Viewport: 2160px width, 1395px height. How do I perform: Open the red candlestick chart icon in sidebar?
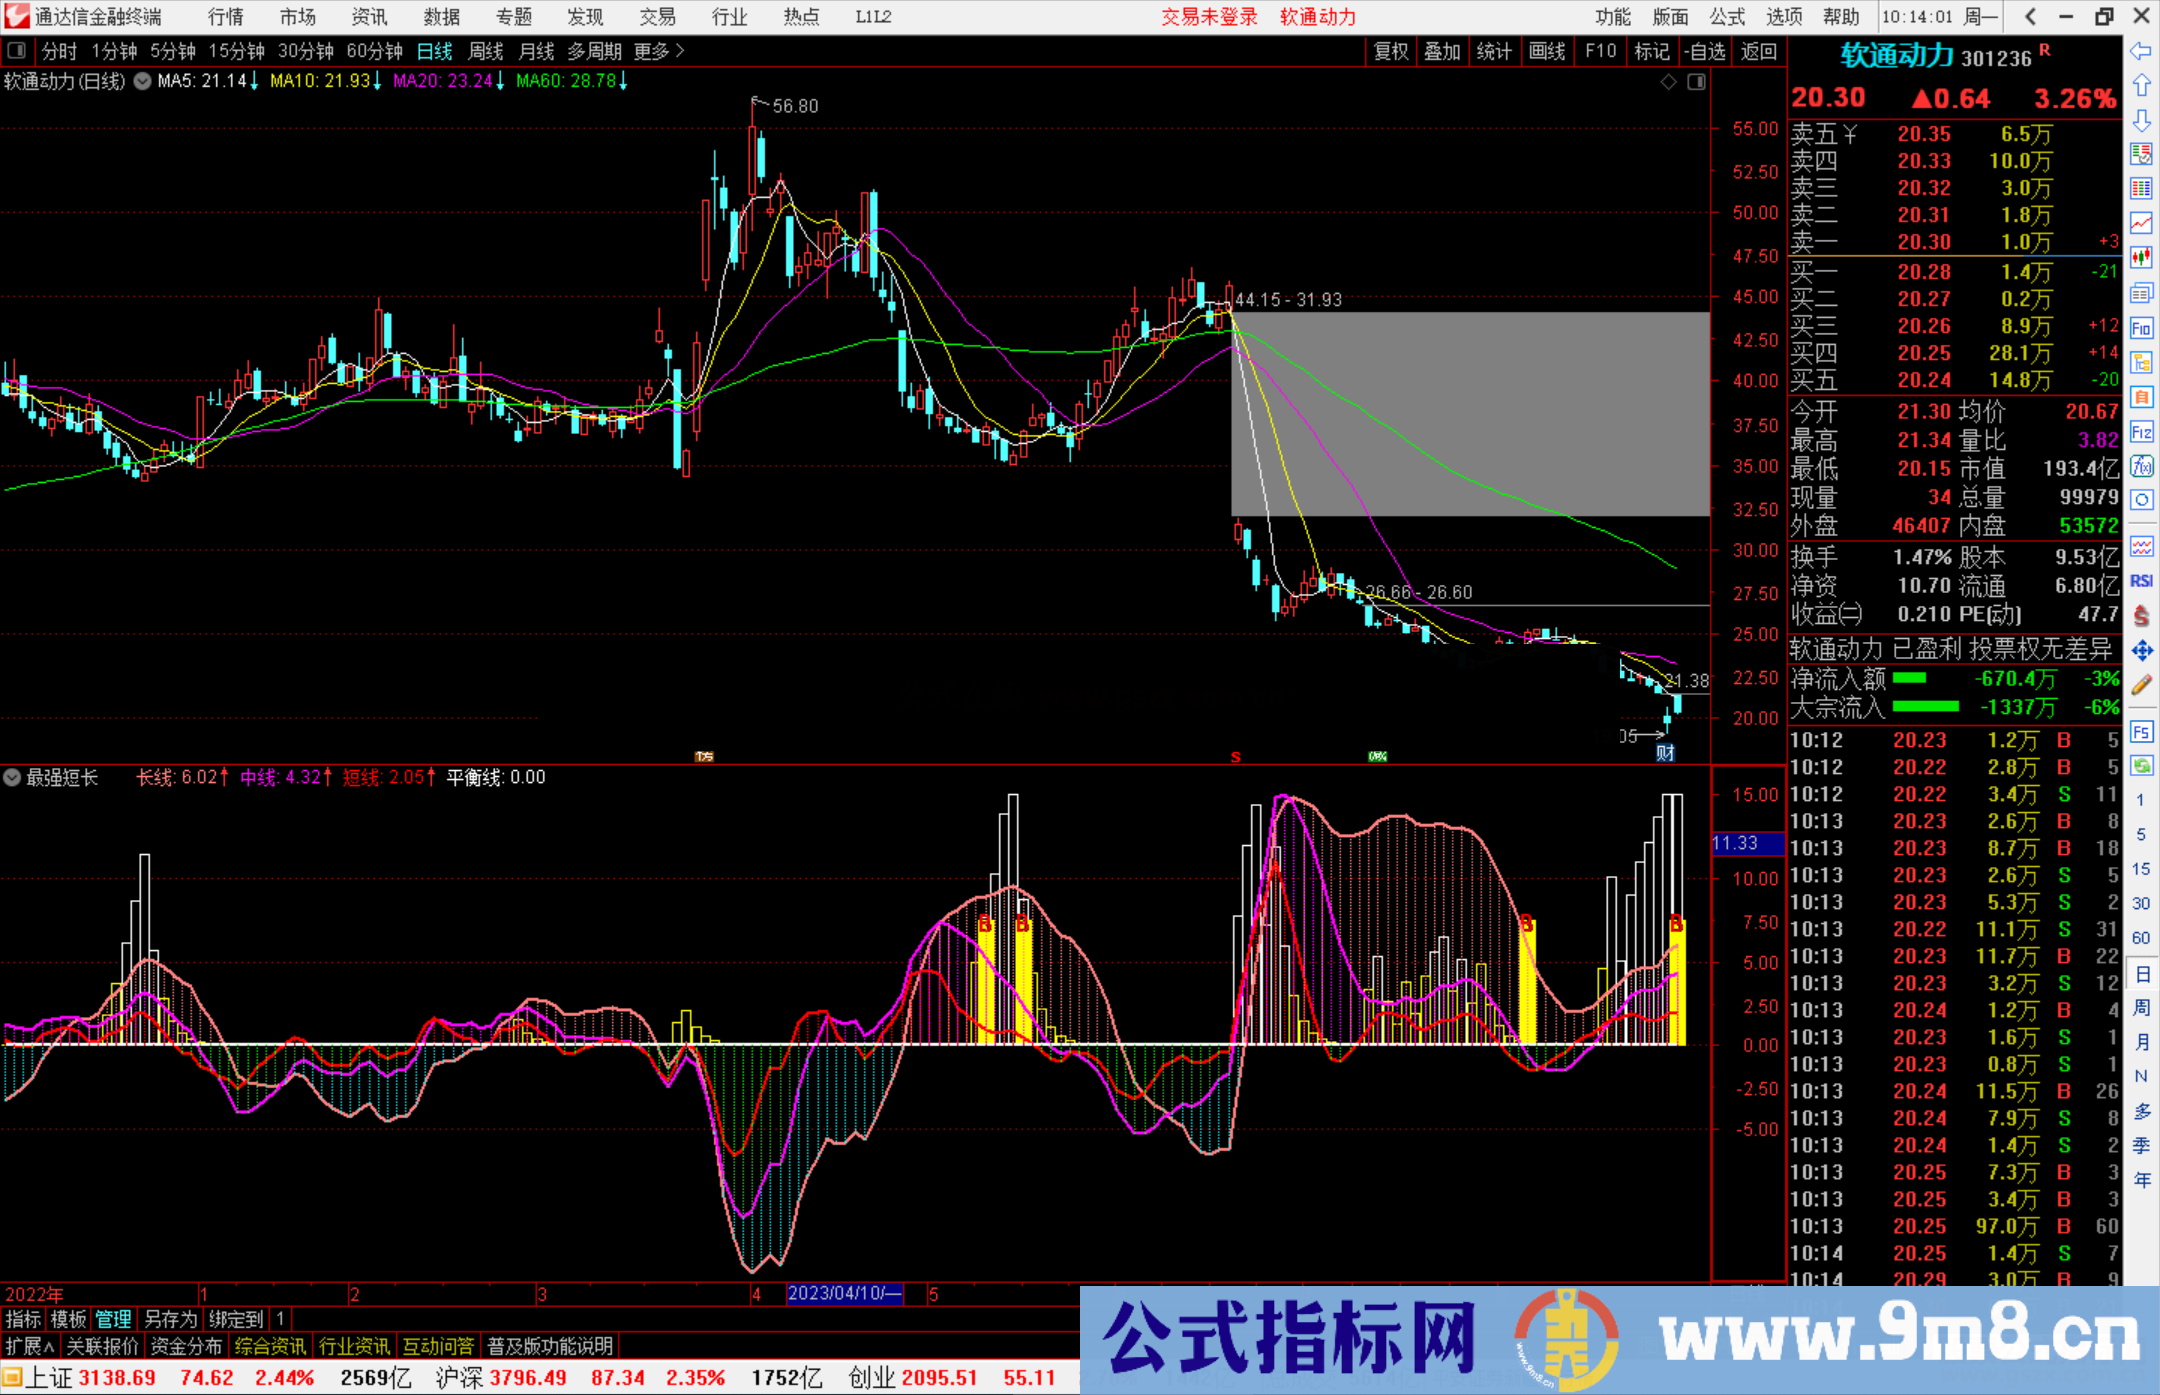2141,258
